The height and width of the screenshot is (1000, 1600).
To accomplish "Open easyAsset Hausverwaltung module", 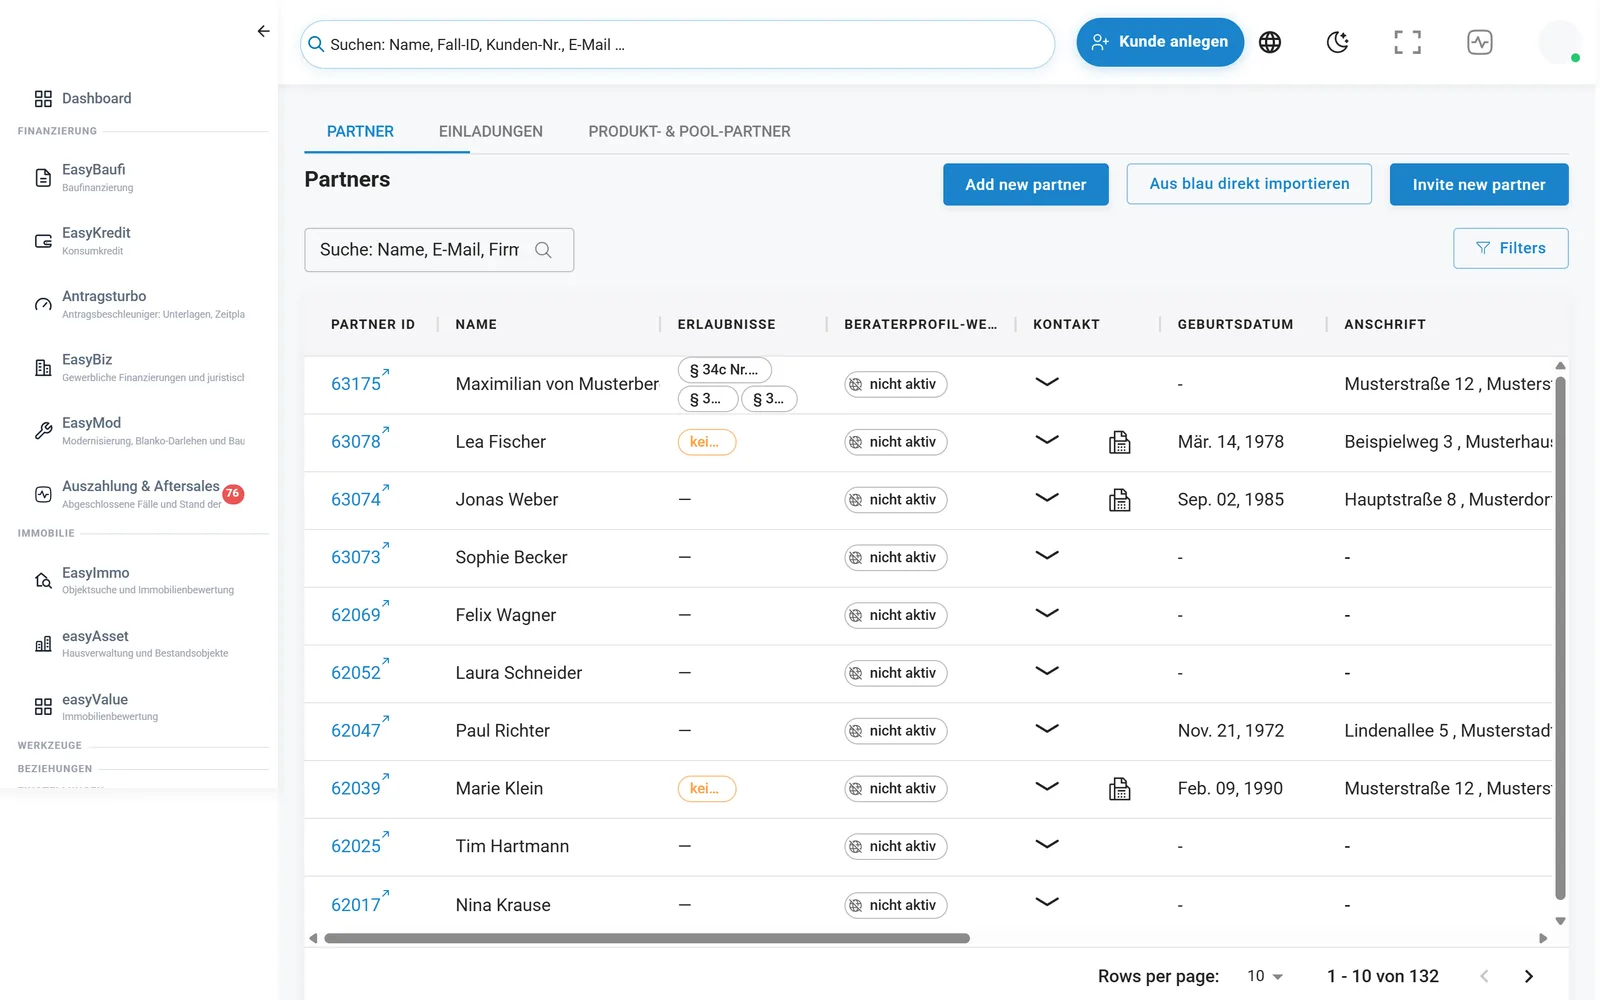I will 132,643.
